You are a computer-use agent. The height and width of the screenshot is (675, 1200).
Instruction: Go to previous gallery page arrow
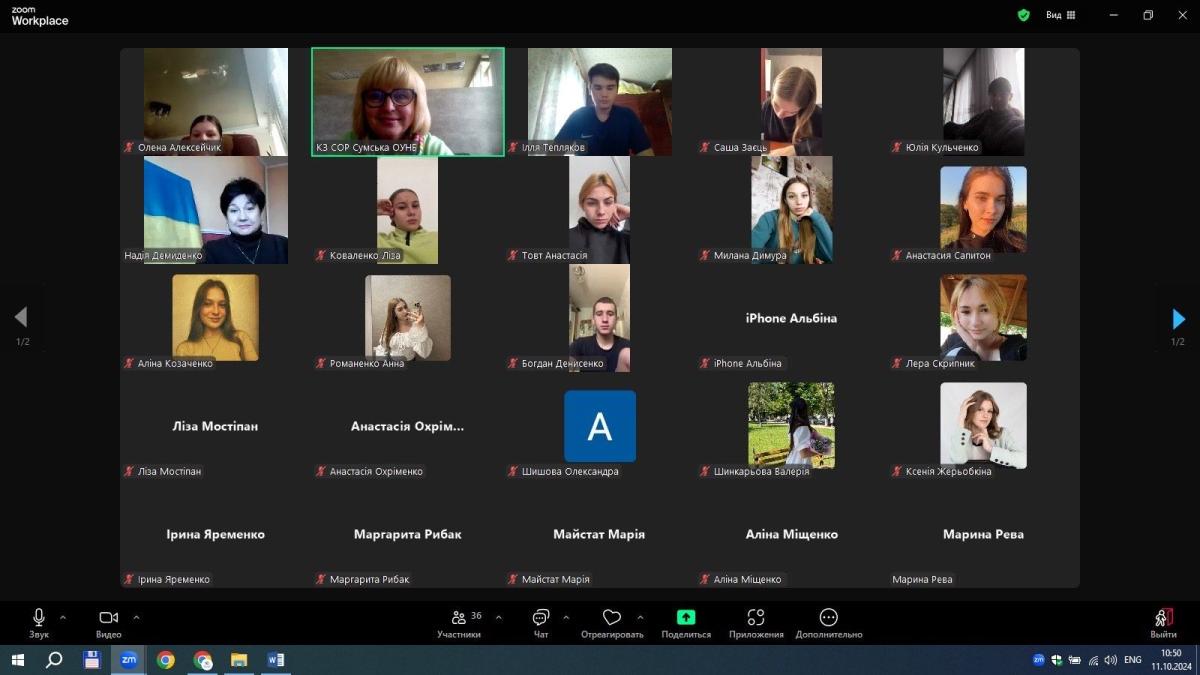21,318
